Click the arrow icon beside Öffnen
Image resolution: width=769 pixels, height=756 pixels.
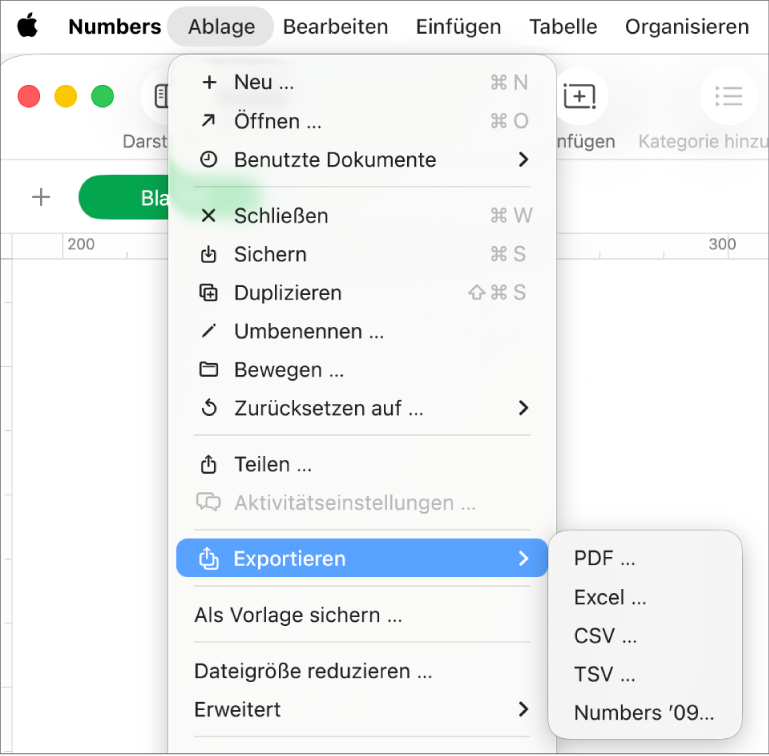click(x=208, y=121)
